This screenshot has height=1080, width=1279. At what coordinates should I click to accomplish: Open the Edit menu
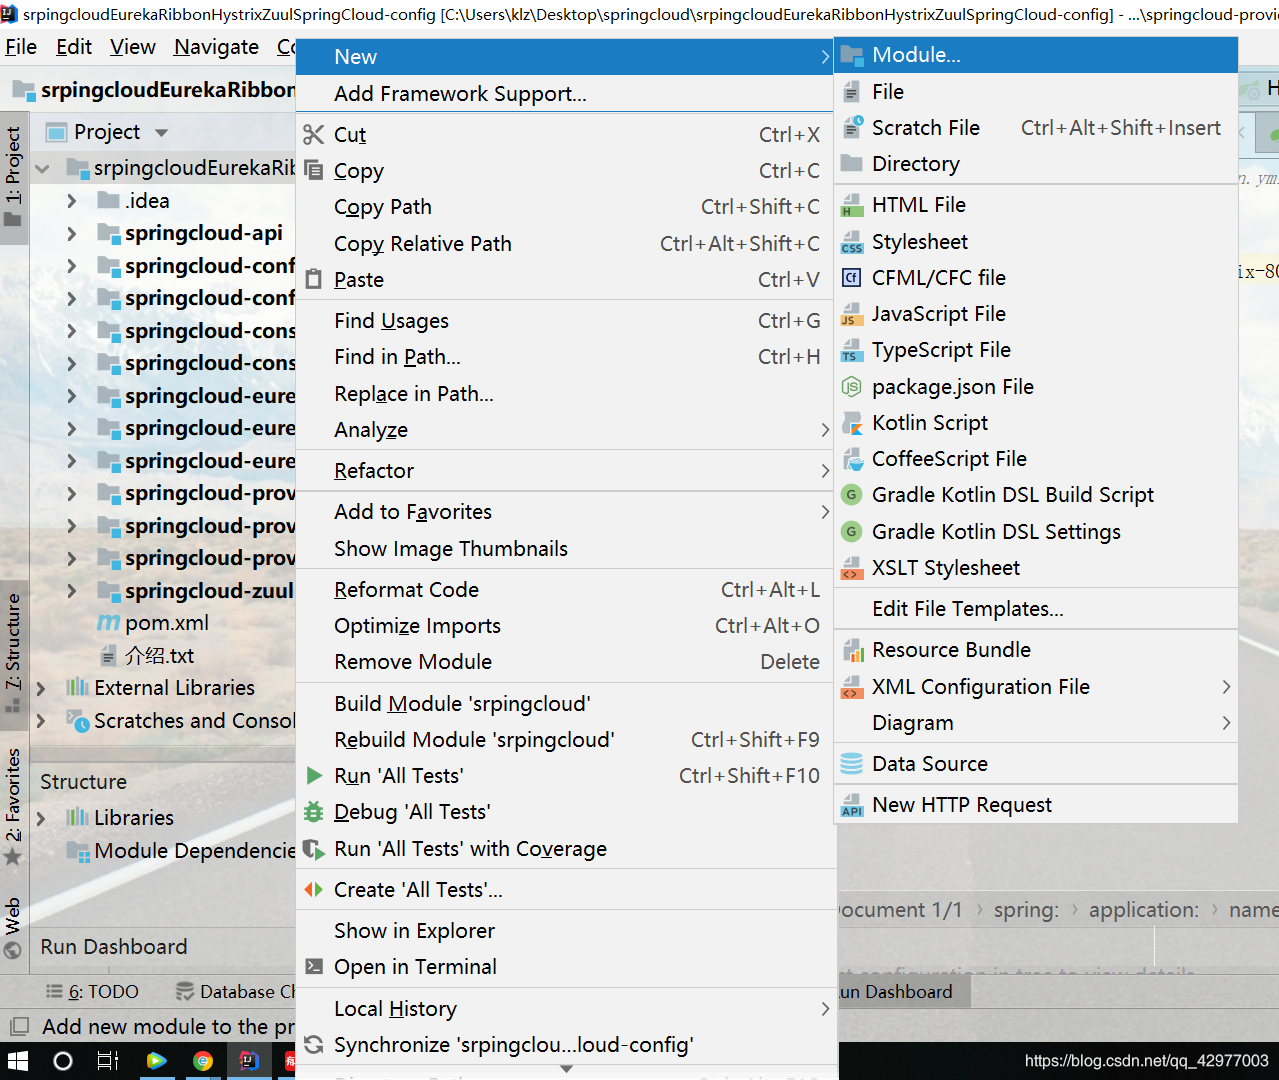(x=74, y=47)
